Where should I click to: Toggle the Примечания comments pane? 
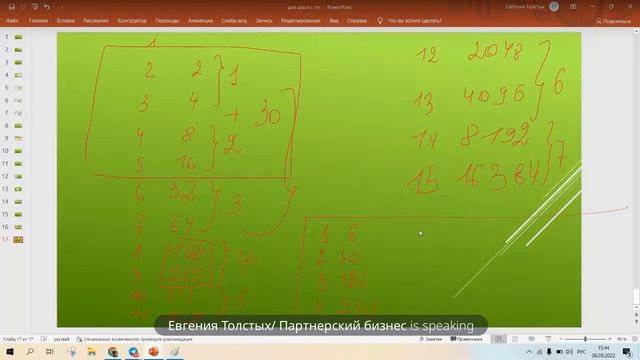[466, 339]
